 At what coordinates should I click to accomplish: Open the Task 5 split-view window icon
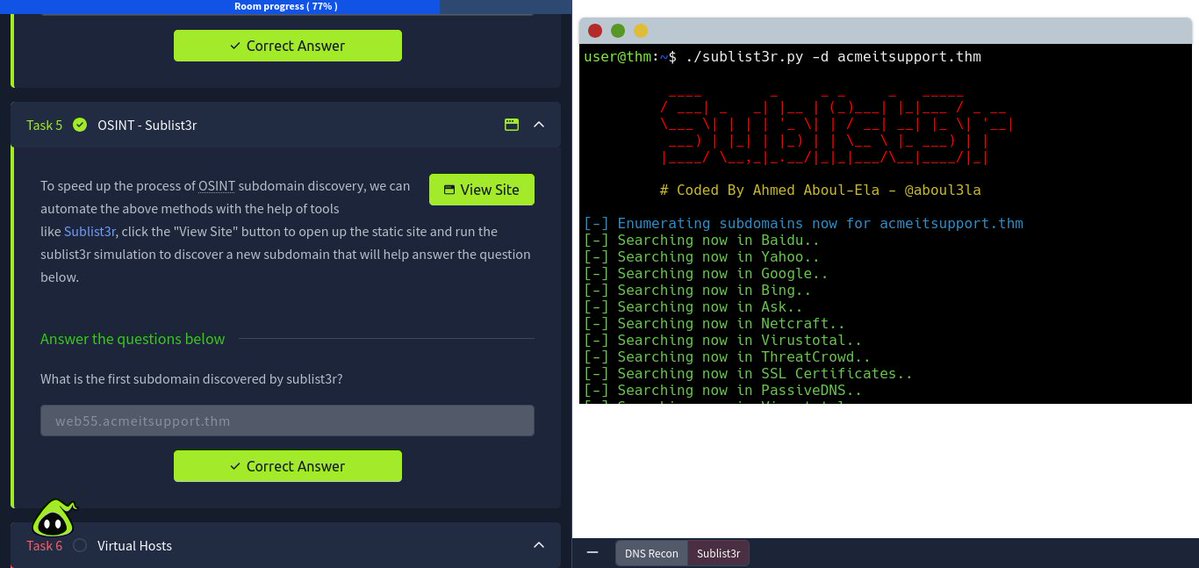click(512, 125)
